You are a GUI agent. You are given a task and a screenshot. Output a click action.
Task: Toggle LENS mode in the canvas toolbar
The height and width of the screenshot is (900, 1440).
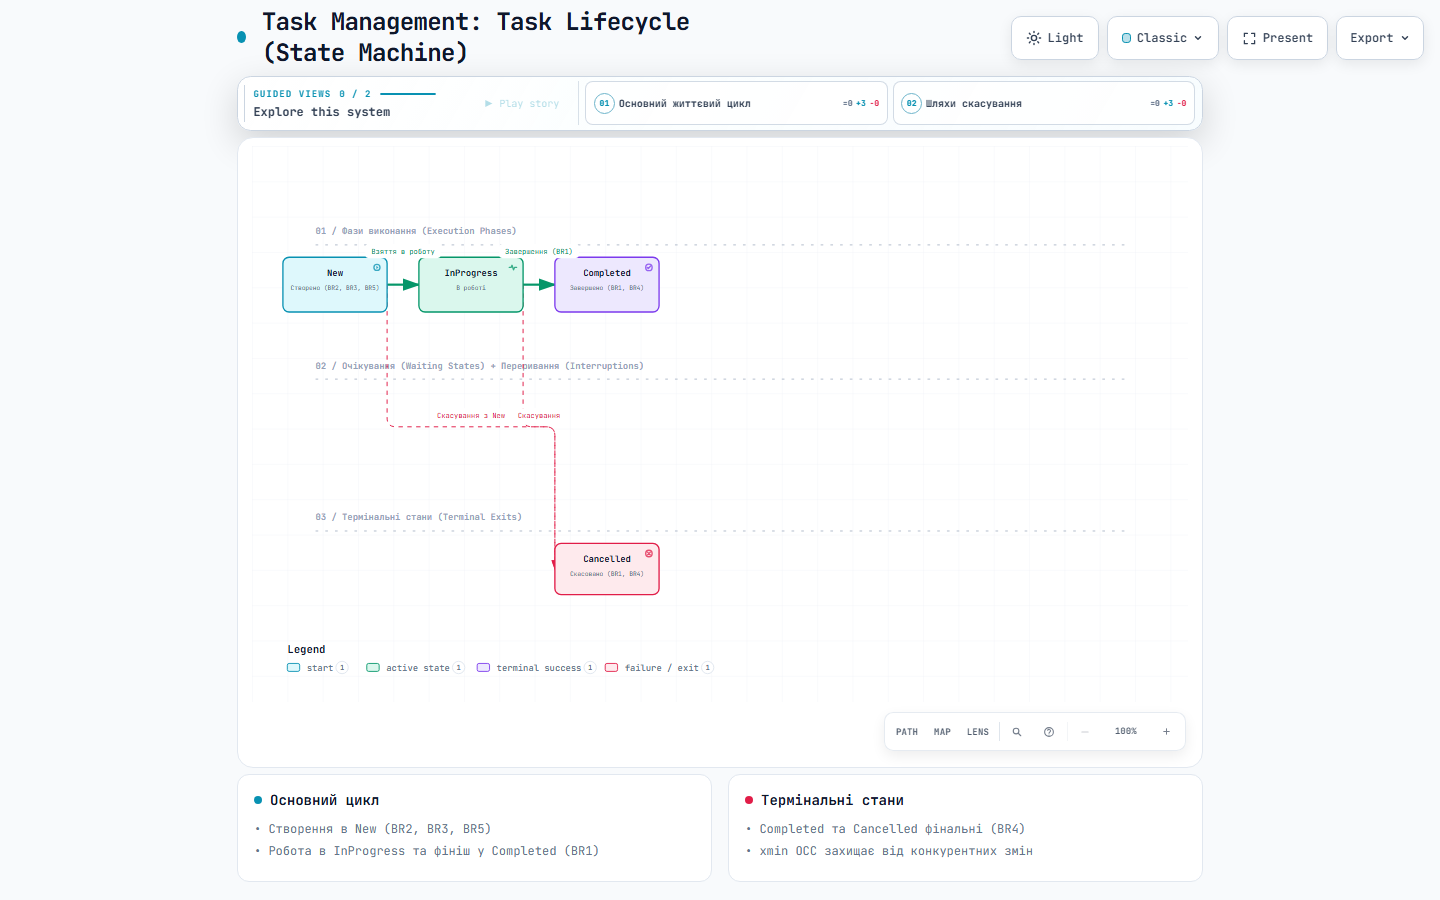point(978,732)
